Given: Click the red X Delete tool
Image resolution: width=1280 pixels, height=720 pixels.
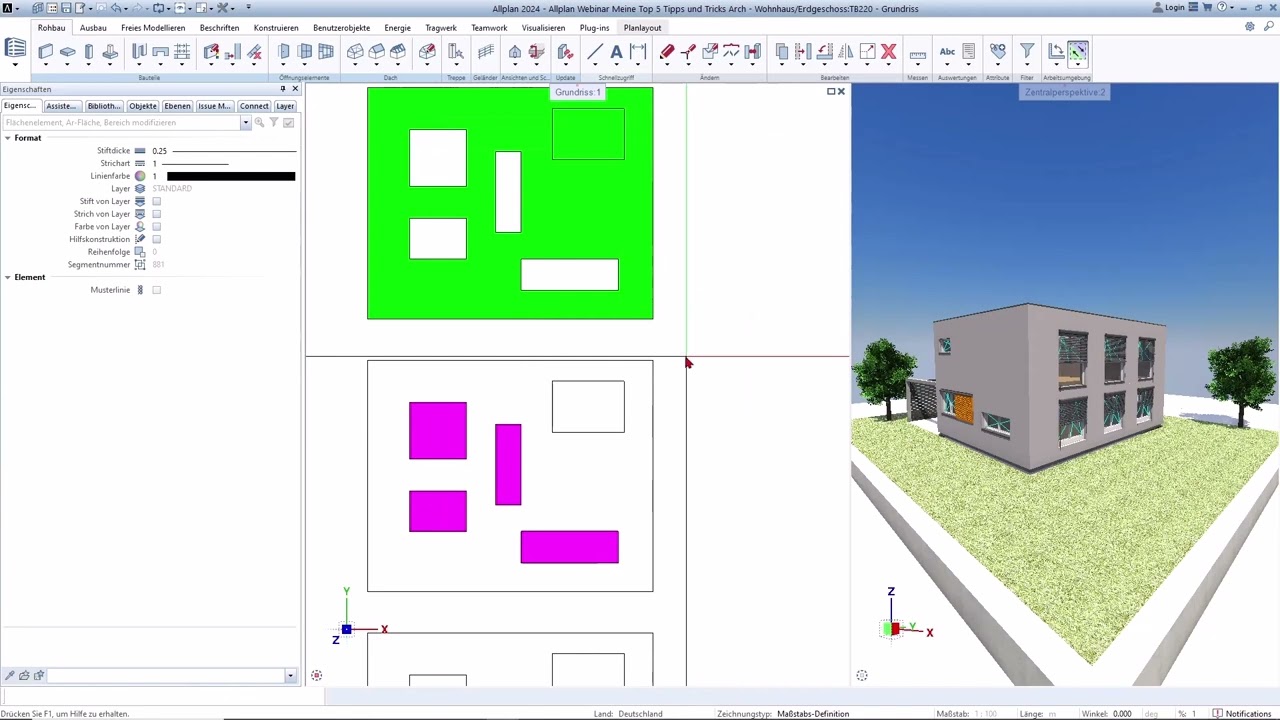Looking at the screenshot, I should coord(888,52).
